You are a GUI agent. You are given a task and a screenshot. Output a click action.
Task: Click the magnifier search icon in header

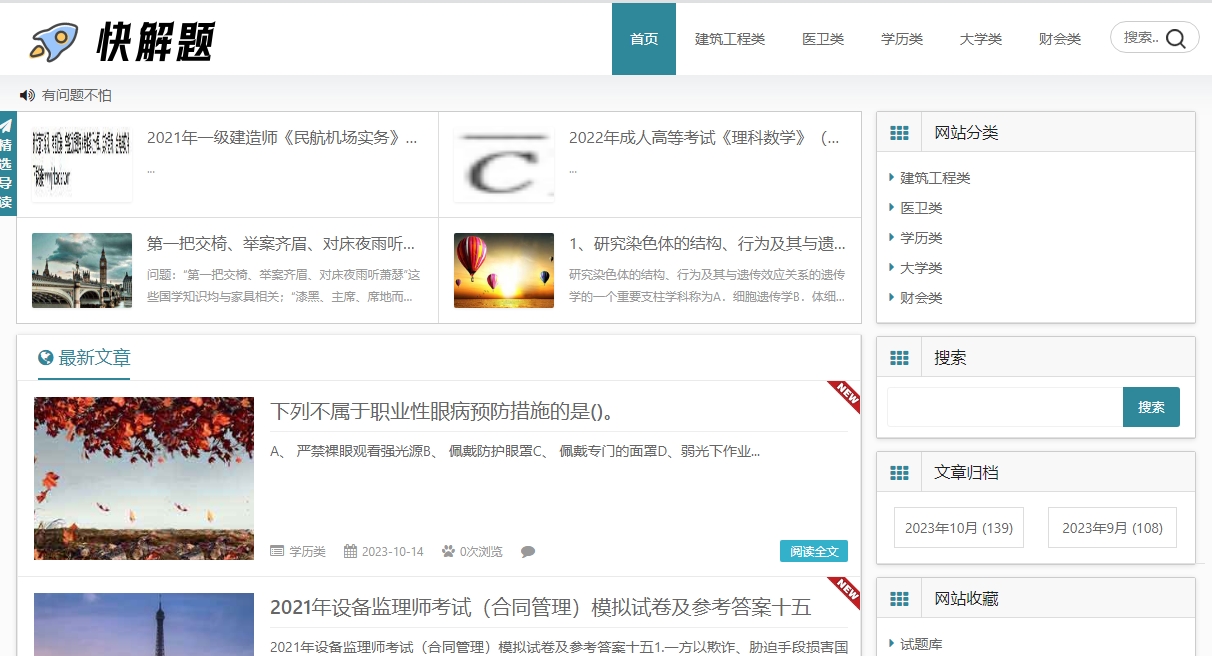coord(1176,39)
